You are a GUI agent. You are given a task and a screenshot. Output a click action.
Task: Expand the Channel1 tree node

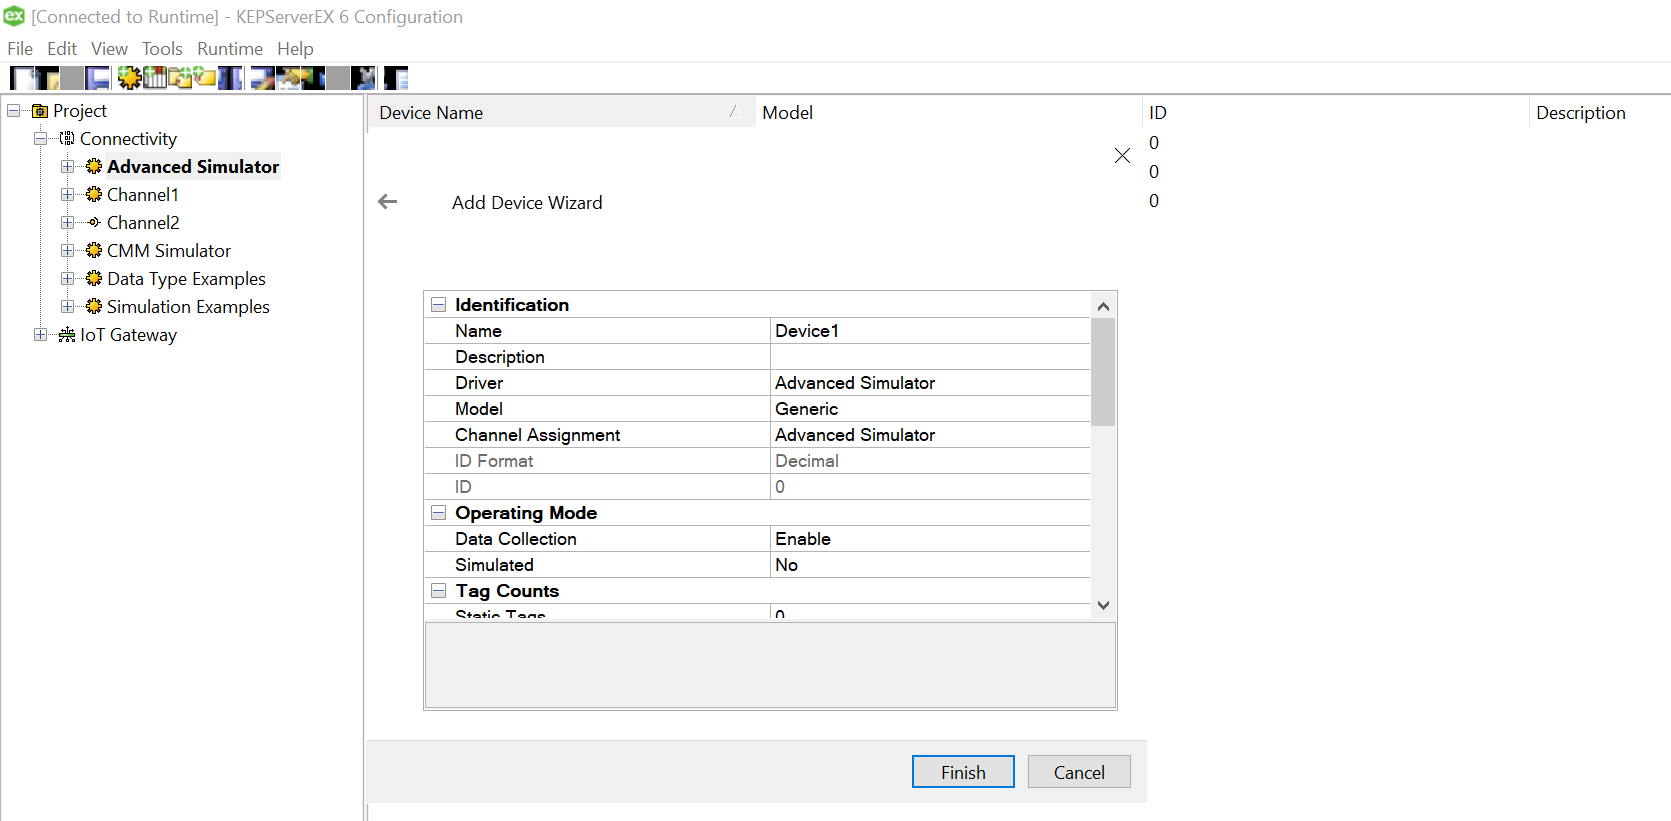67,195
